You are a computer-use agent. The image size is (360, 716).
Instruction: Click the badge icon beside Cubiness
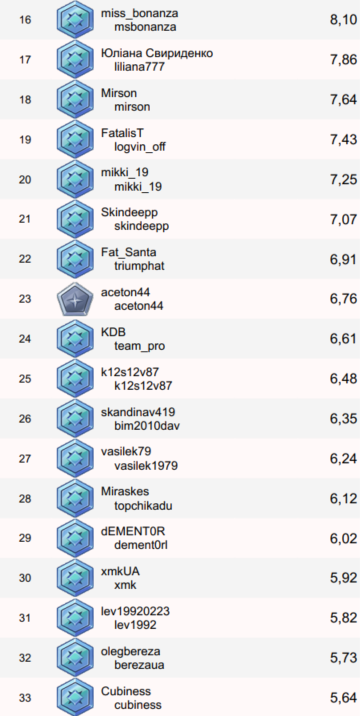[x=75, y=697]
